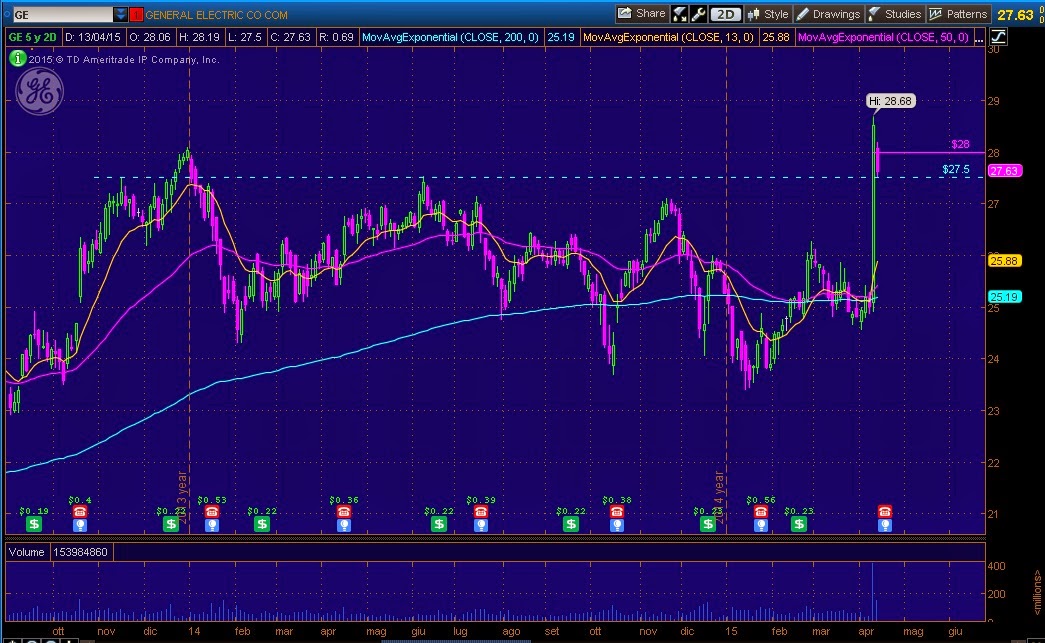Image resolution: width=1045 pixels, height=643 pixels.
Task: Click the yellow 27.63 last price in the top bar
Action: pos(1015,15)
